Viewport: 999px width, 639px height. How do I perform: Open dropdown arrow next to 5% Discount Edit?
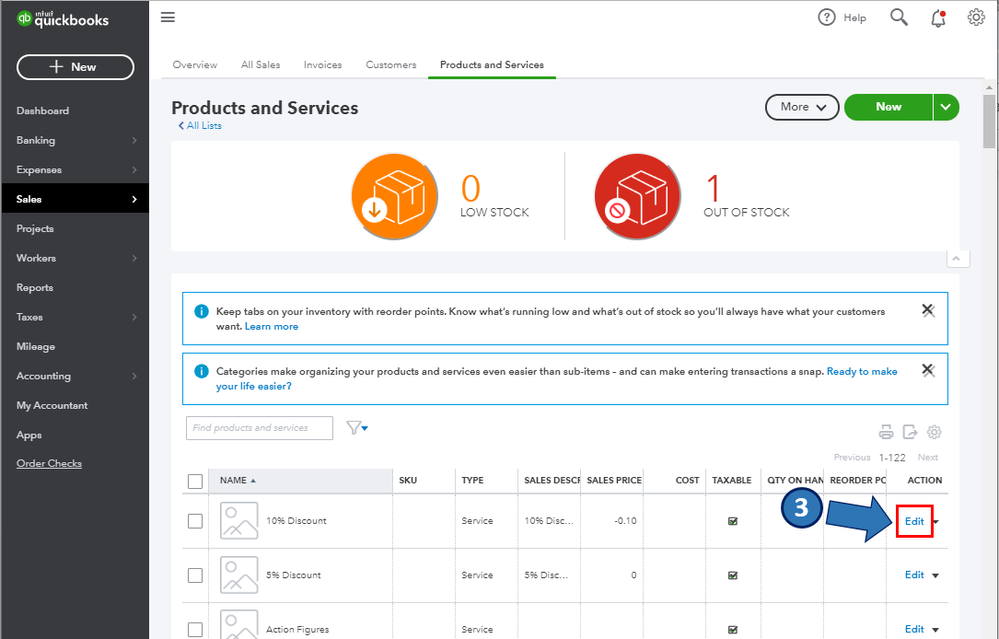pyautogui.click(x=936, y=575)
